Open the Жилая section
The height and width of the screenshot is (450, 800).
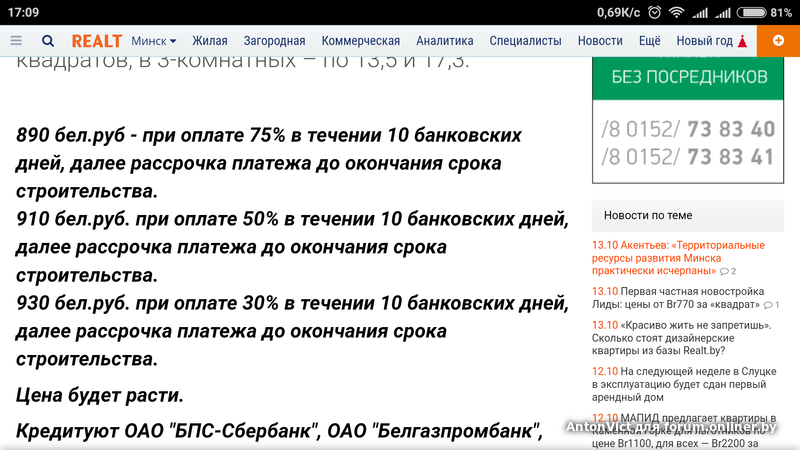[x=210, y=41]
